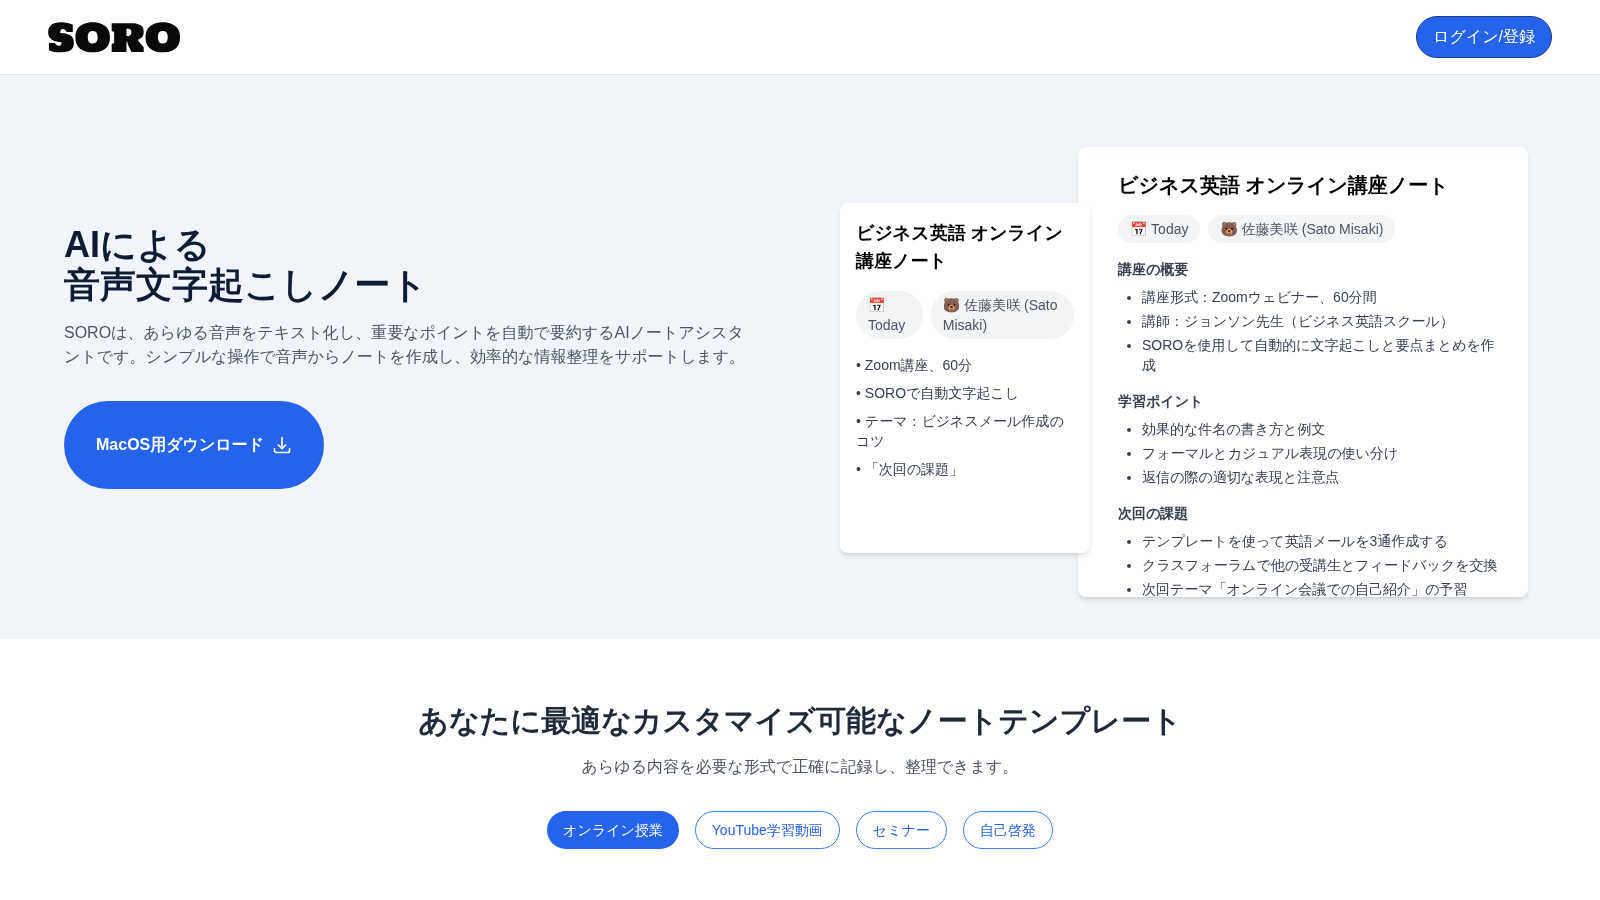1600x900 pixels.
Task: Click 'SOROで自動文字起こし' bullet
Action: (x=937, y=393)
